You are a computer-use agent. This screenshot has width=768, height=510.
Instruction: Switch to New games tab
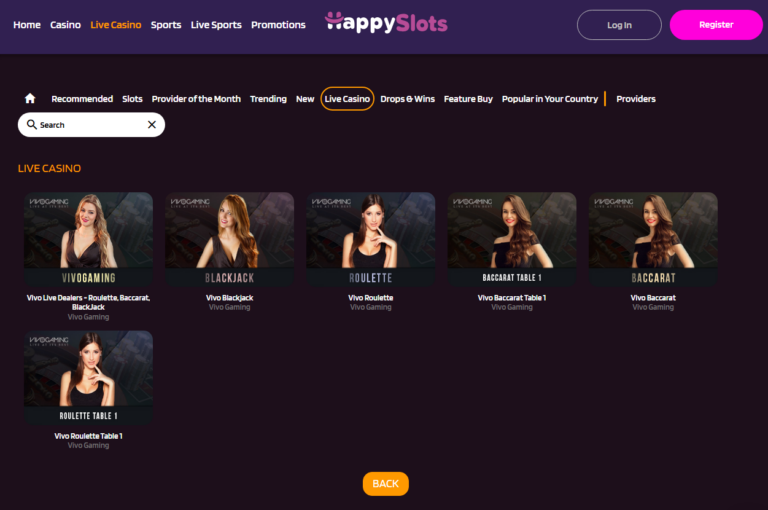point(305,99)
